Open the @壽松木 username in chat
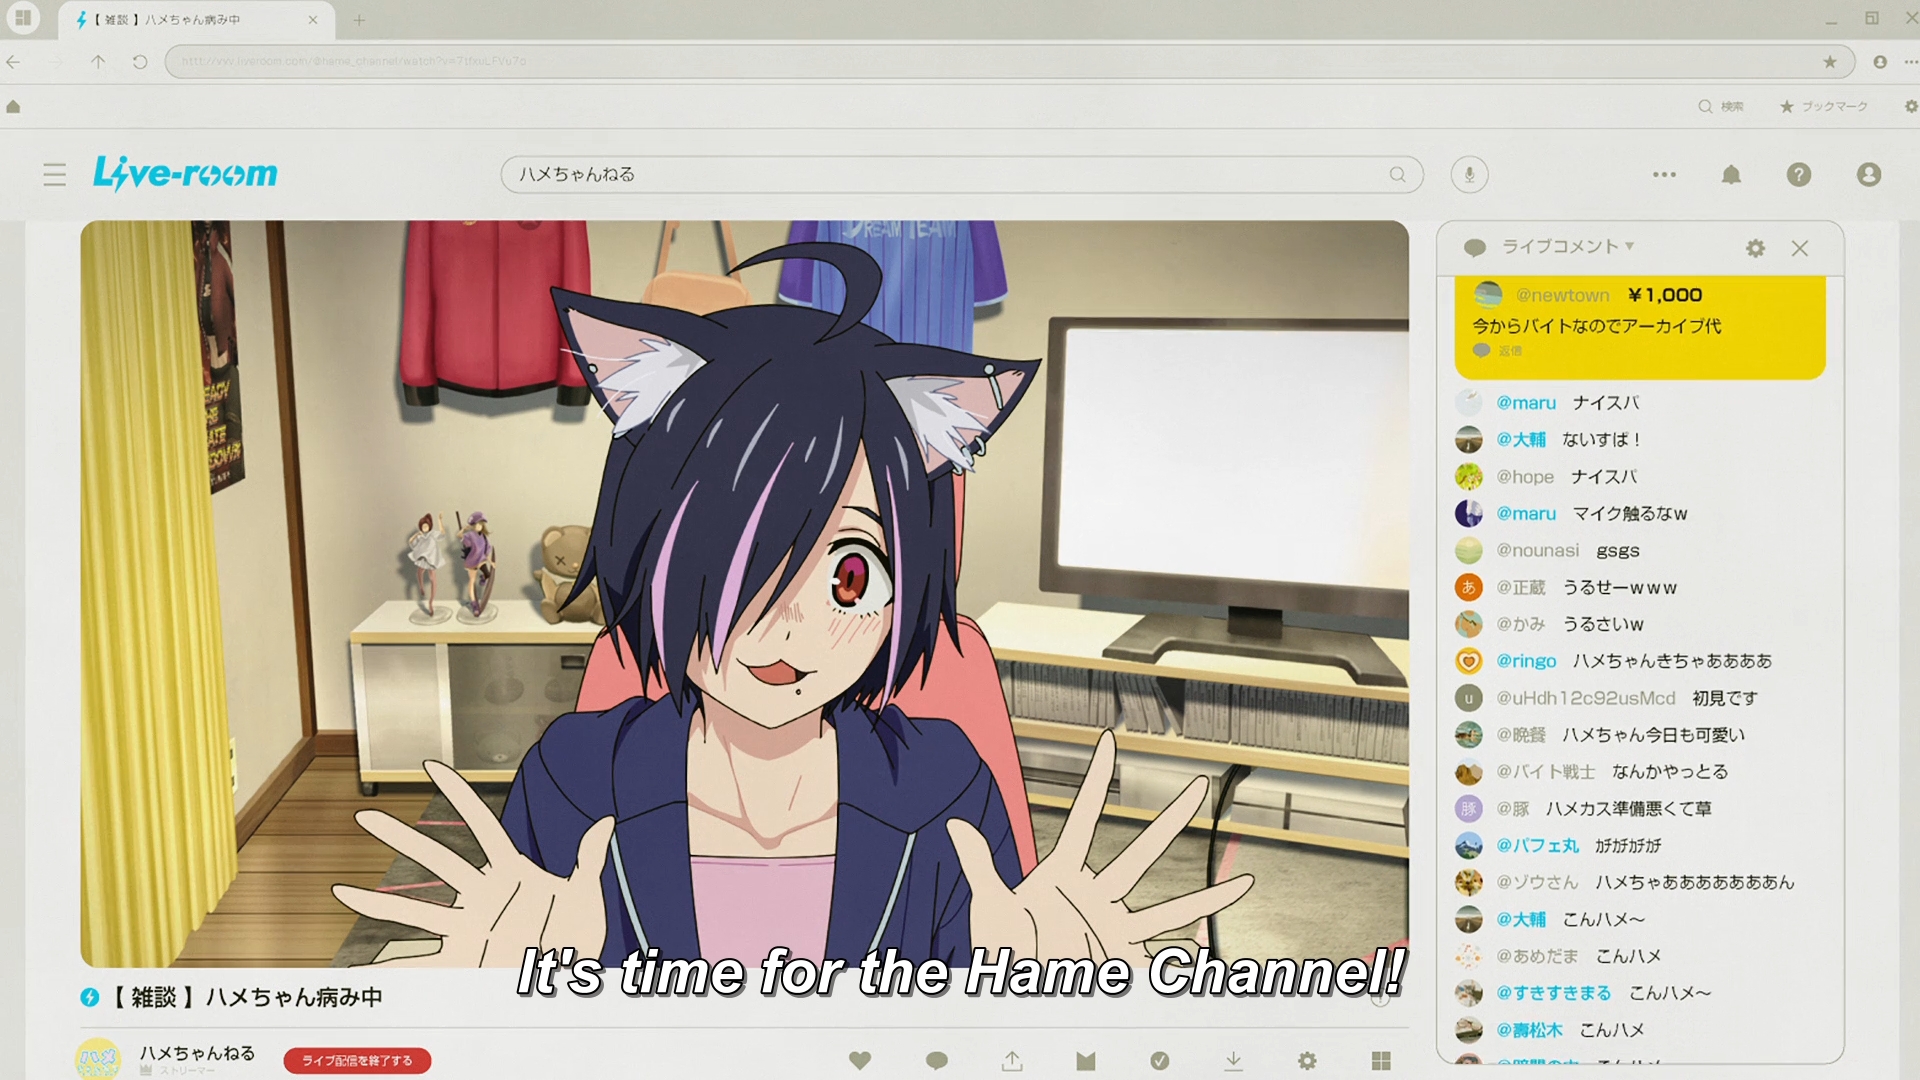The height and width of the screenshot is (1080, 1920). 1530,1030
